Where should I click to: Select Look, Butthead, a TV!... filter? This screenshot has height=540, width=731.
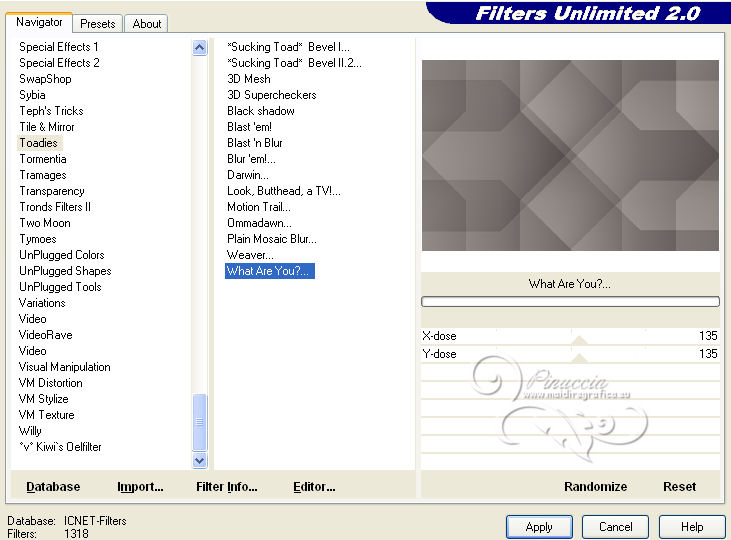pos(283,191)
